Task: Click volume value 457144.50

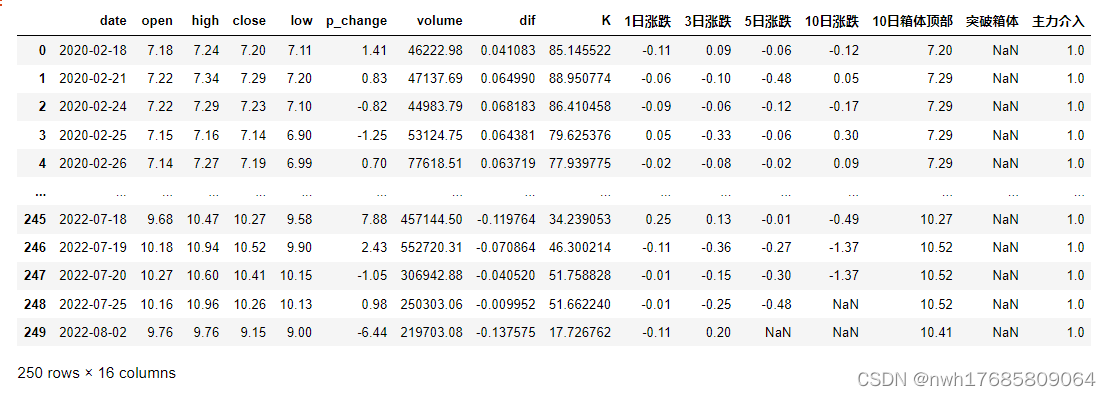Action: (x=432, y=219)
